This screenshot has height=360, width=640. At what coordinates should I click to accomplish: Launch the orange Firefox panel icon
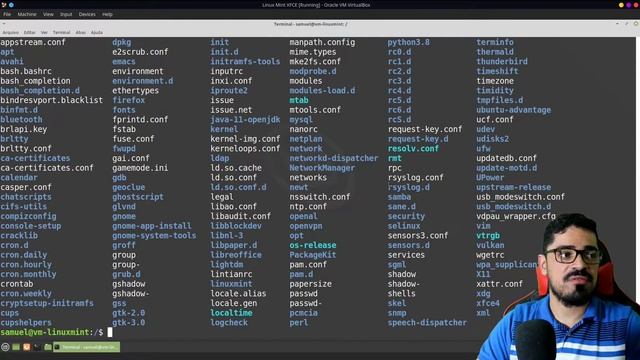(x=27, y=347)
